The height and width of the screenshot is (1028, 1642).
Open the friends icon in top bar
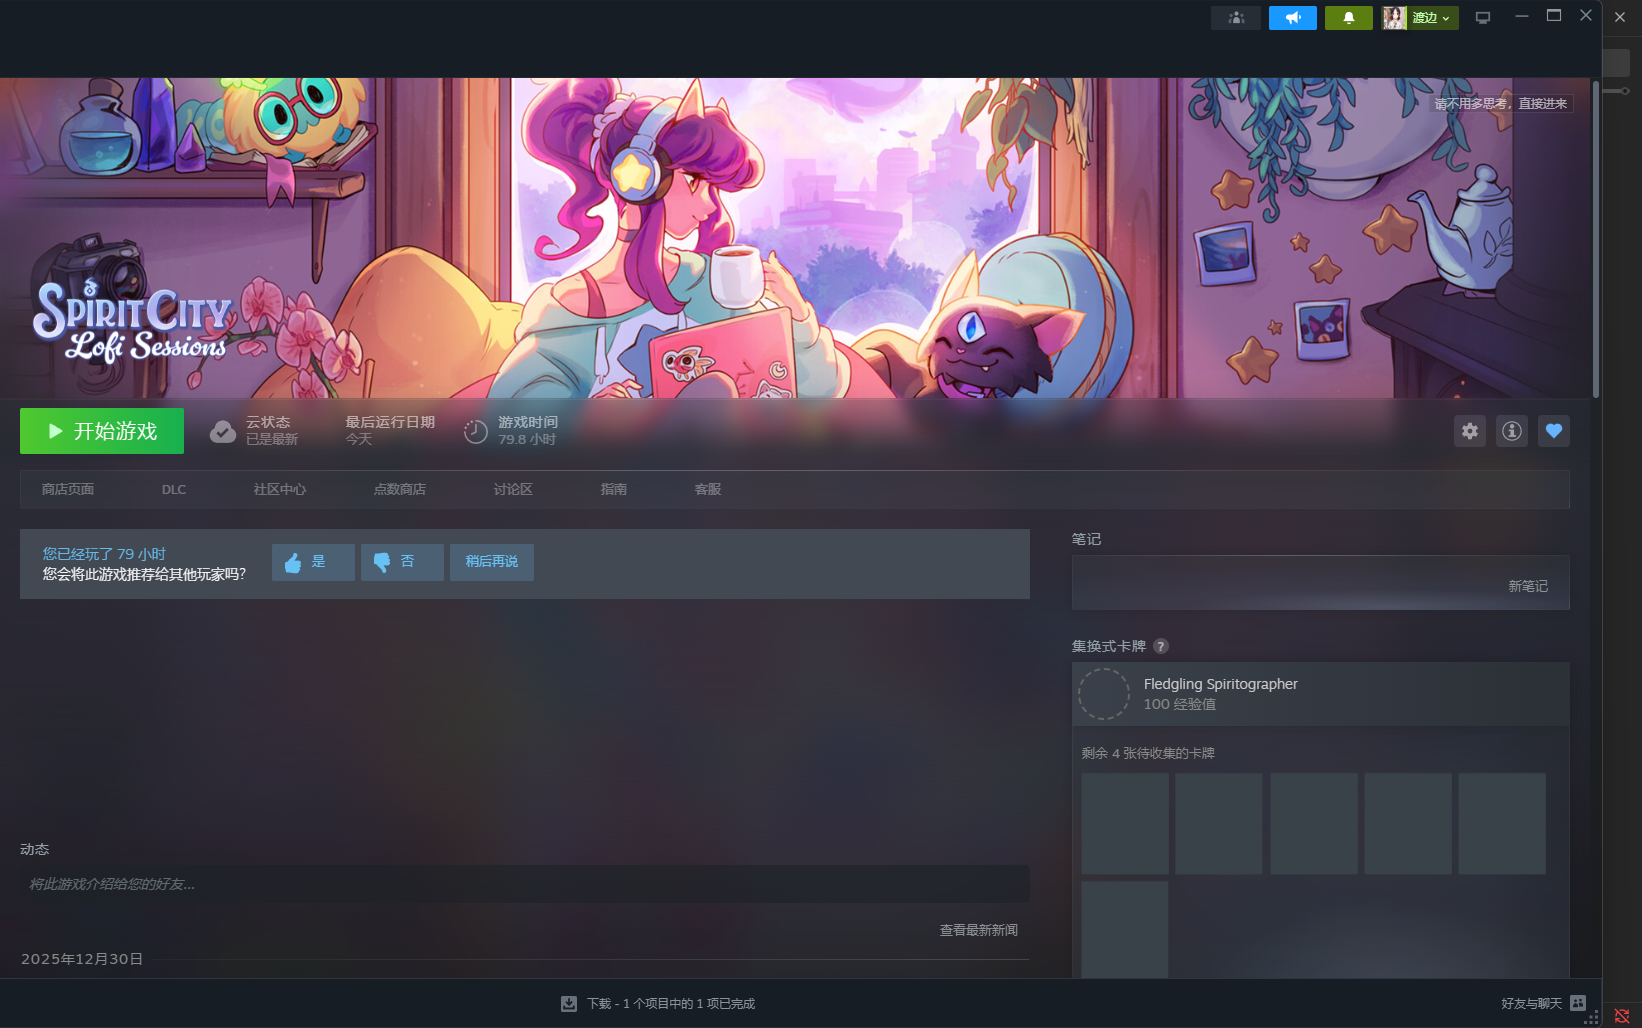coord(1236,18)
